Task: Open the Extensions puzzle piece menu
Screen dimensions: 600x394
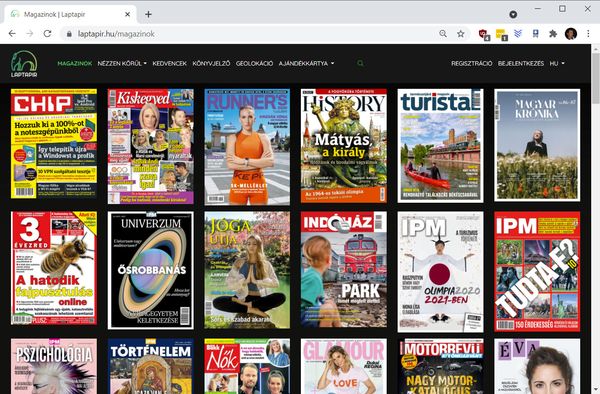Action: (553, 34)
